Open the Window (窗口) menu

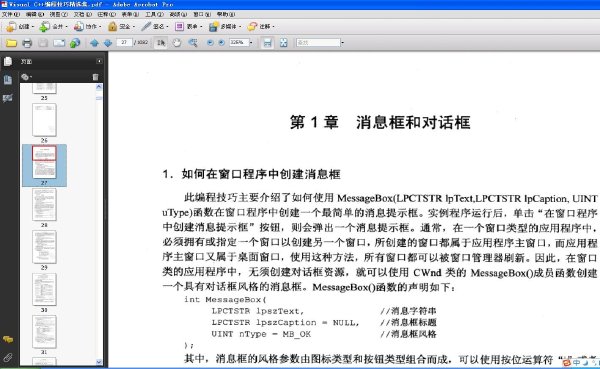click(x=202, y=14)
